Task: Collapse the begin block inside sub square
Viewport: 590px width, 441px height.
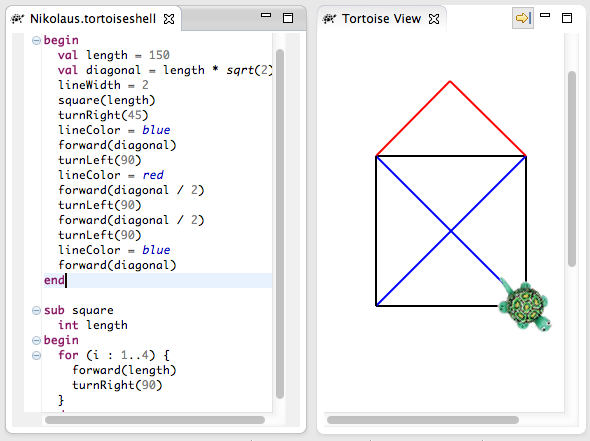Action: click(36, 341)
